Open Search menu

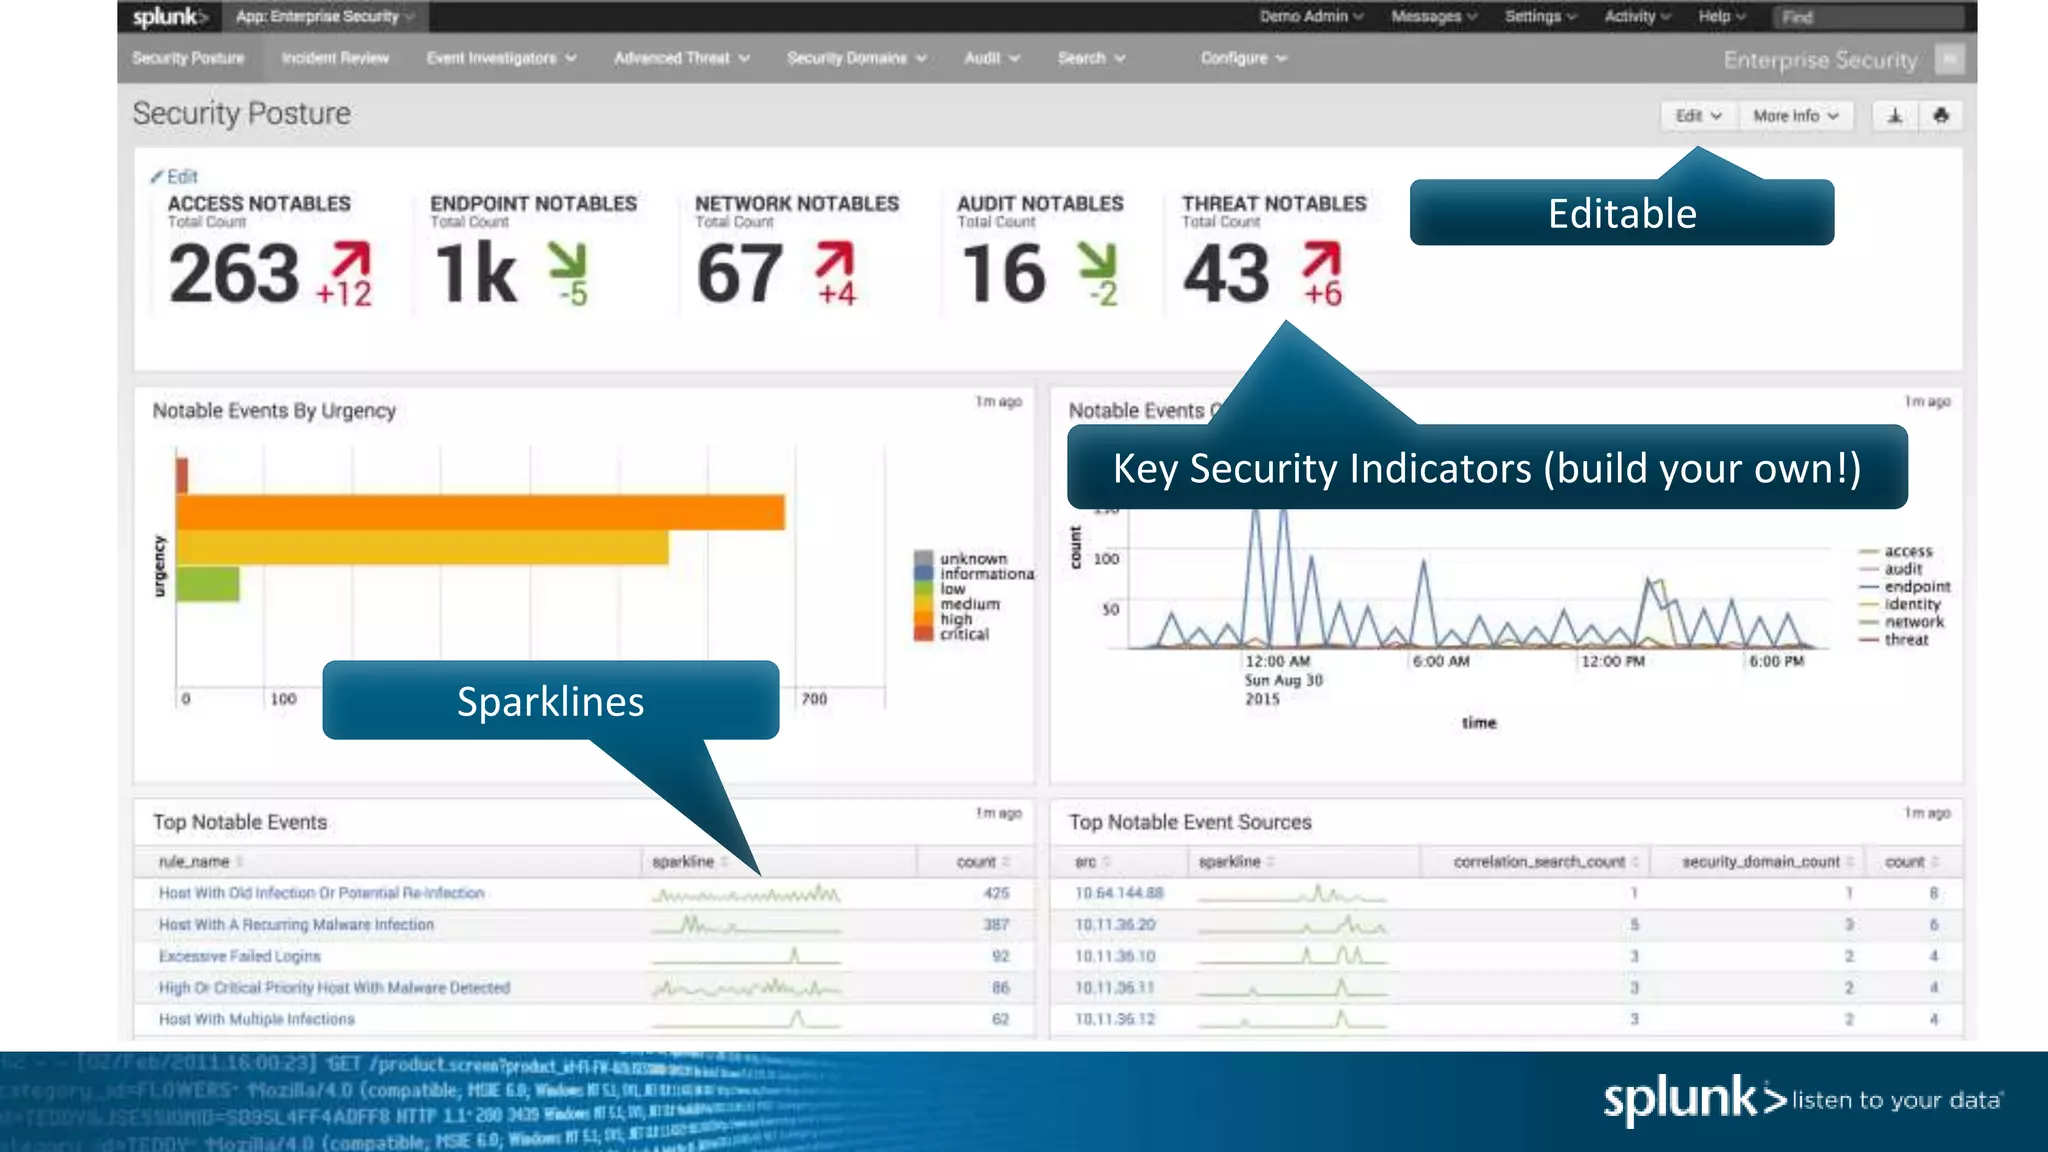coord(1092,59)
